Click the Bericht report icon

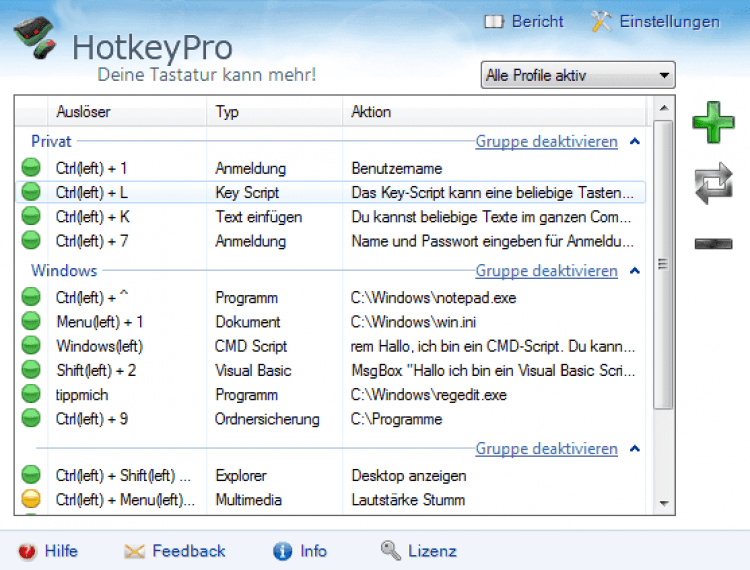494,22
